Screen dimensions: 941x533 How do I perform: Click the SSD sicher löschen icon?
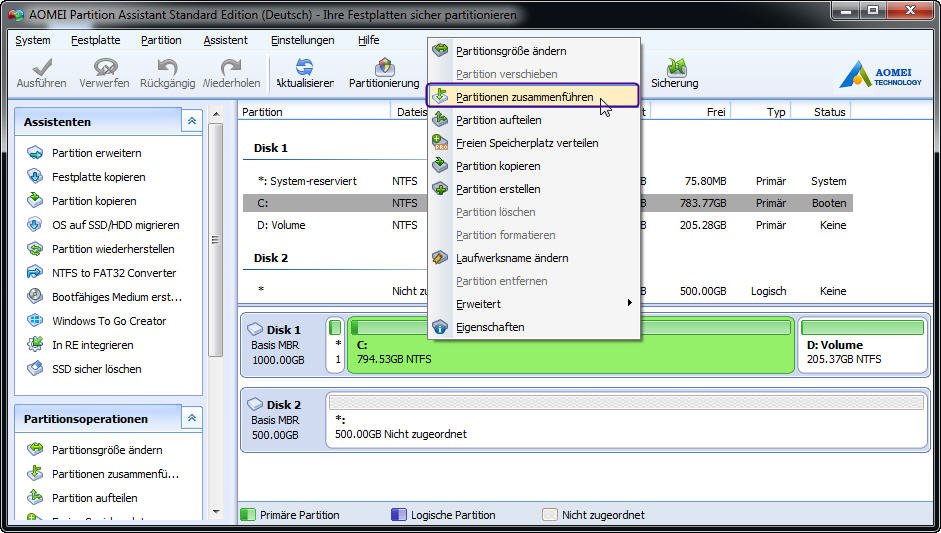pos(35,369)
